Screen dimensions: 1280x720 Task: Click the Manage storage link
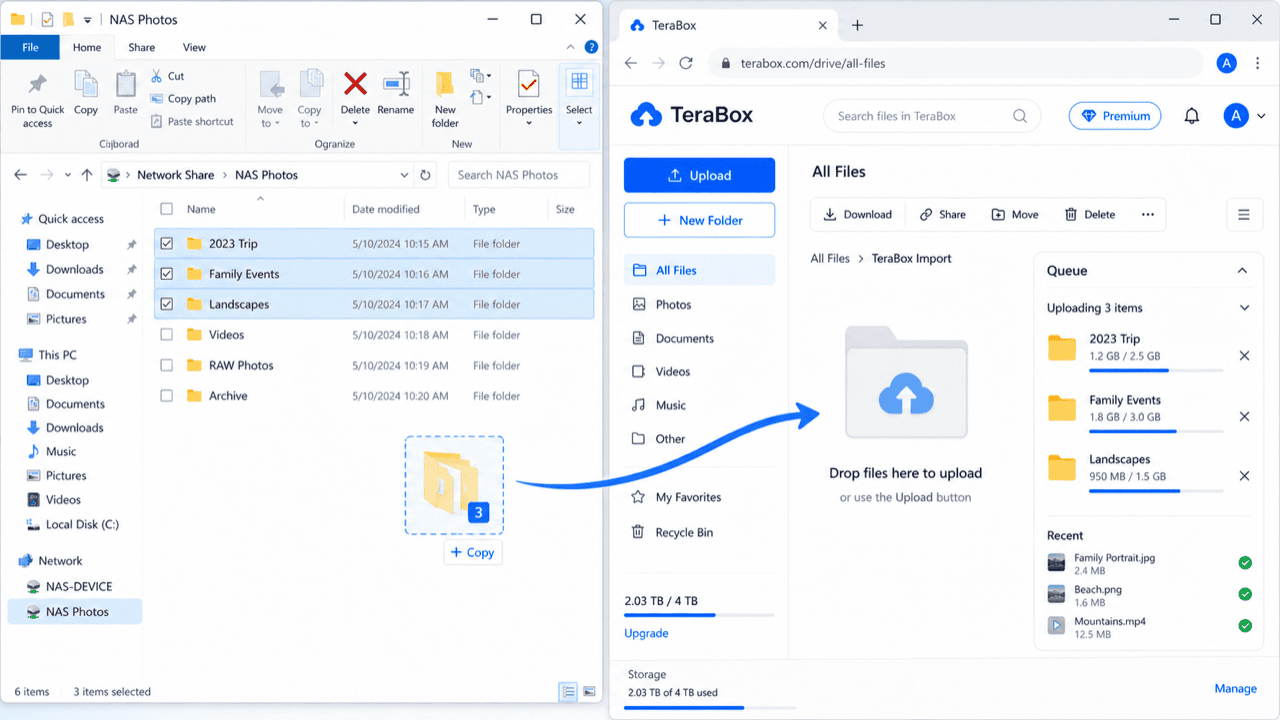[1235, 688]
